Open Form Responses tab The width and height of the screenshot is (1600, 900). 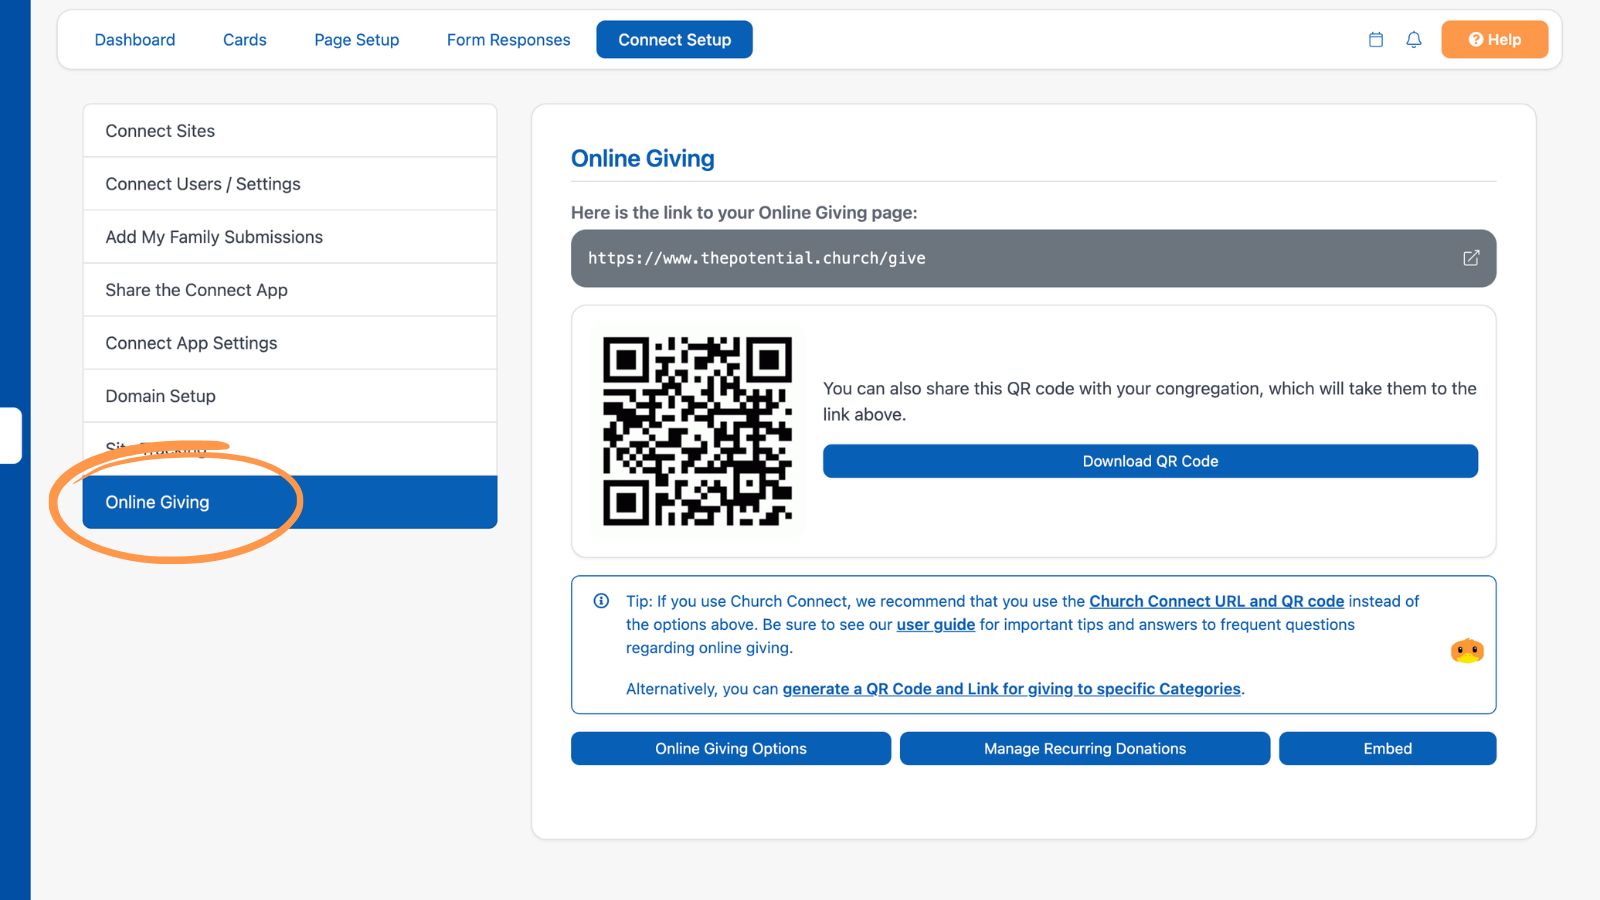(x=509, y=40)
